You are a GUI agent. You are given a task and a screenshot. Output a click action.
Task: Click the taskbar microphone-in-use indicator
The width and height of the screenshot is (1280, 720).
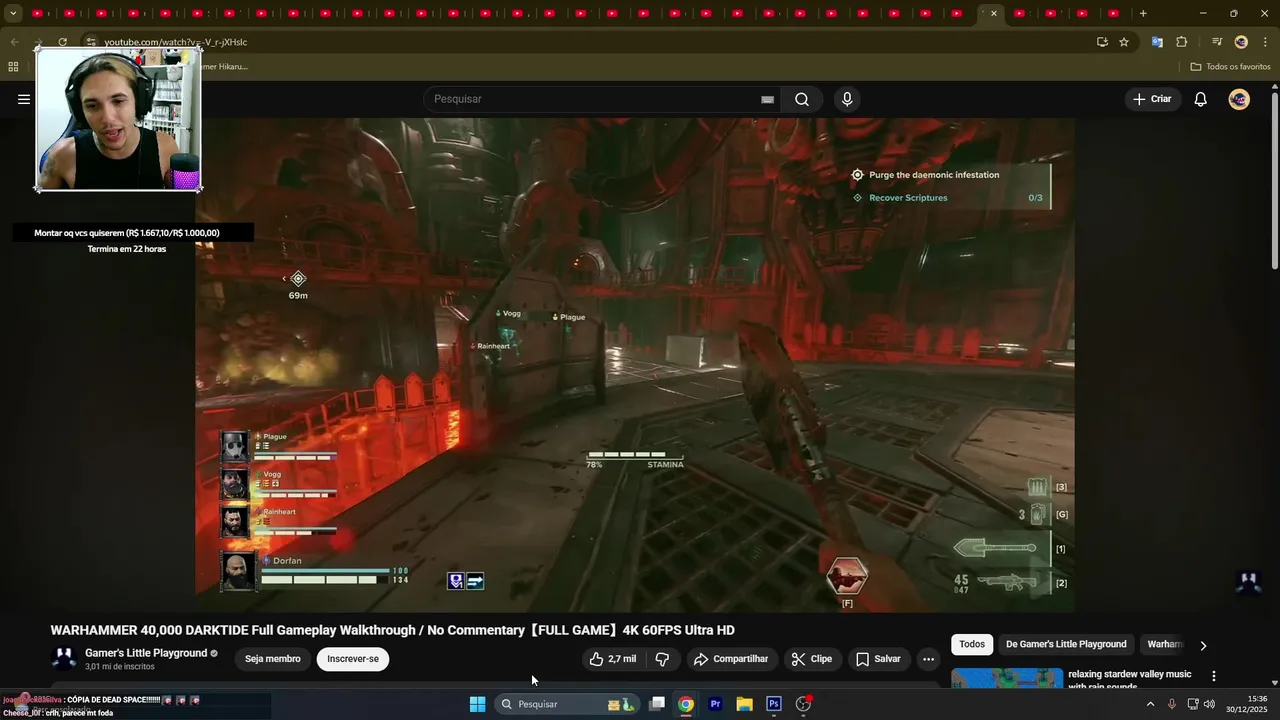[x=1171, y=704]
